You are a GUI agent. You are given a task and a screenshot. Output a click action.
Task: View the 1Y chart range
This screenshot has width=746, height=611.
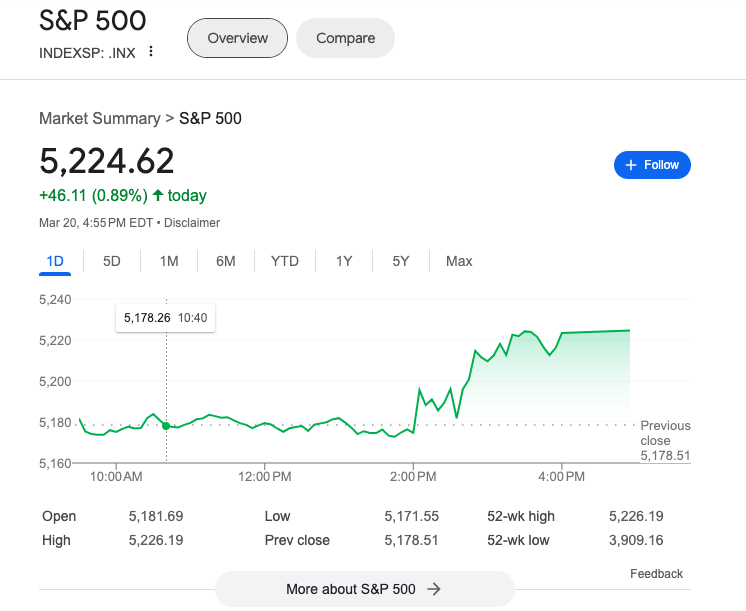click(x=344, y=261)
